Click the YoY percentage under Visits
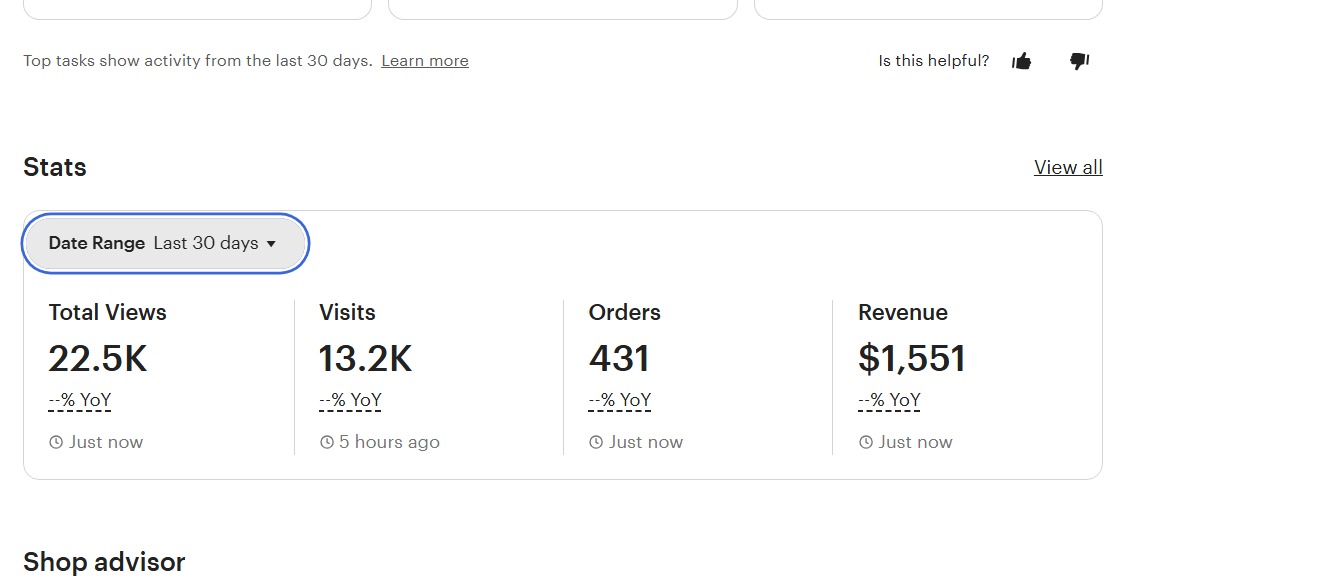Viewport: 1318px width, 588px height. [x=350, y=400]
